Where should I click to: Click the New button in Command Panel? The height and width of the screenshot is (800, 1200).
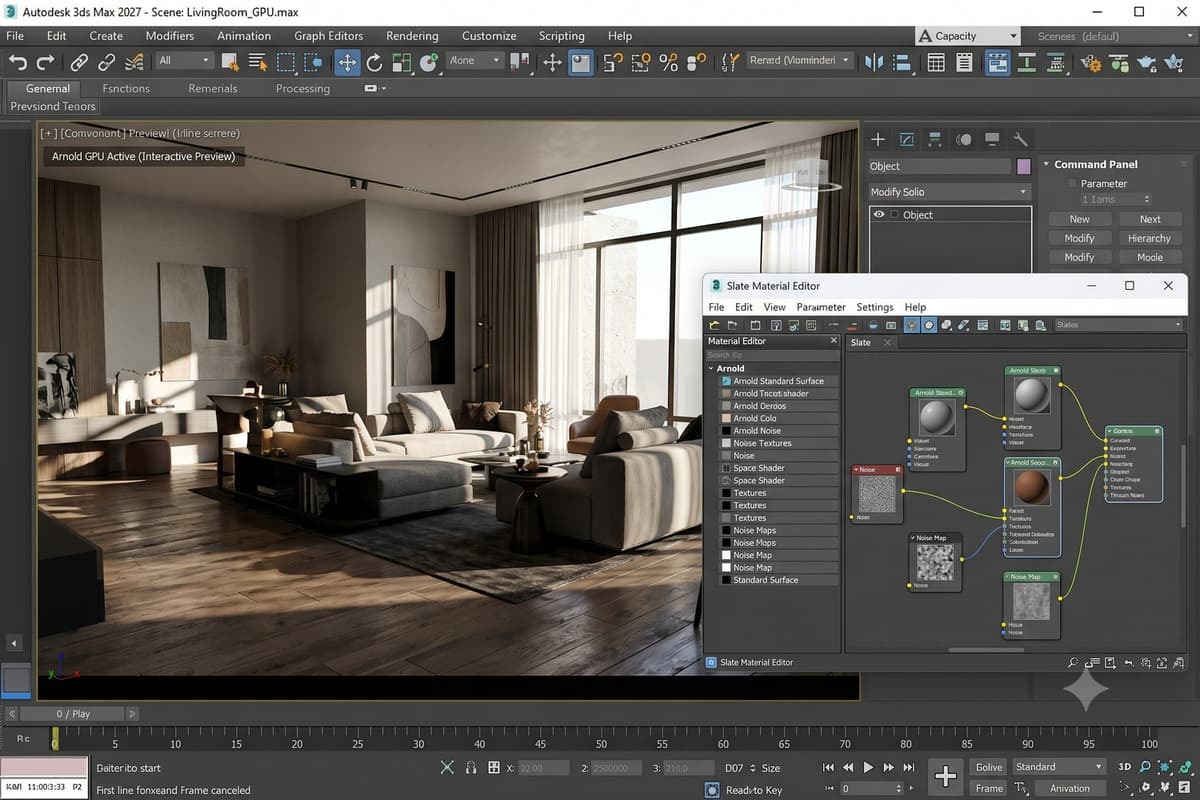(x=1080, y=219)
